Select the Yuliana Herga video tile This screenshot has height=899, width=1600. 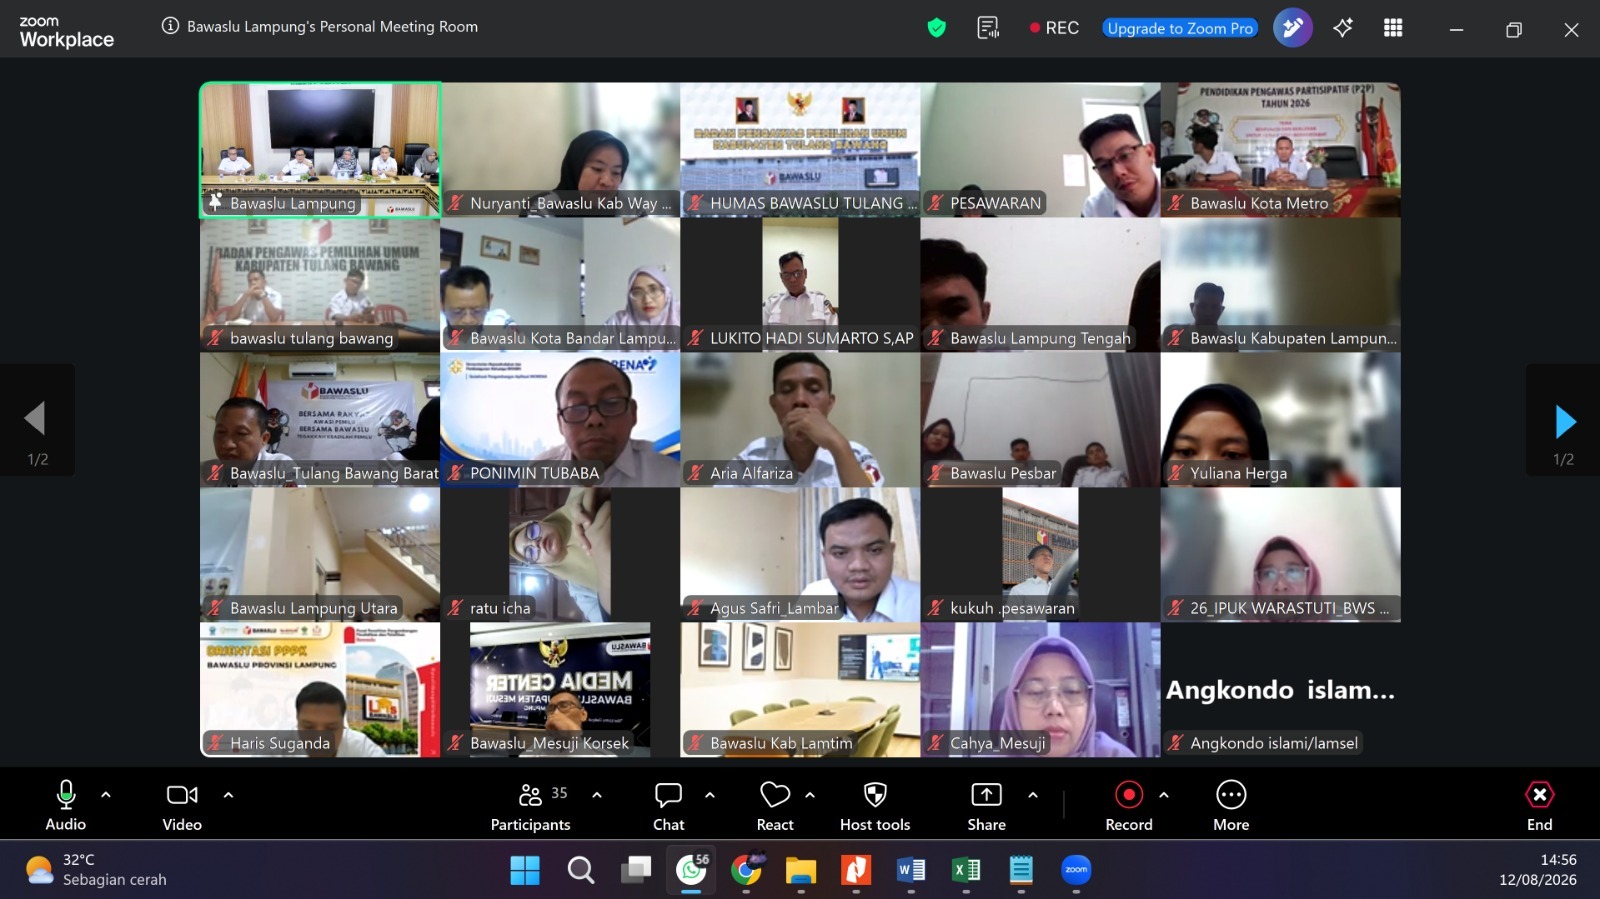pos(1280,420)
